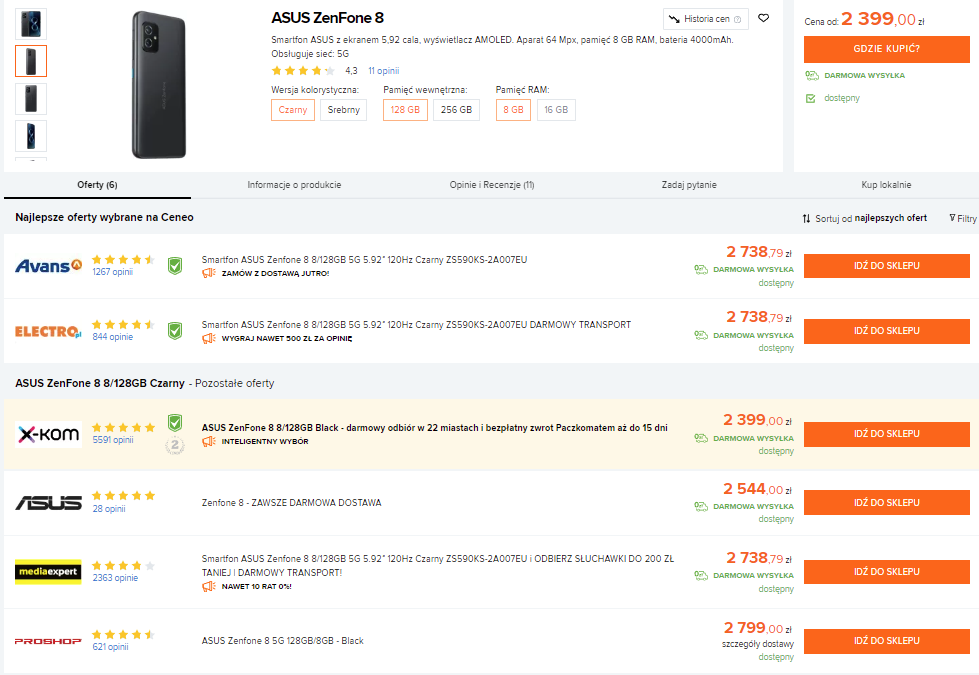
Task: Go to the x-kom shop via IDŹ DO SKLEPU
Action: click(887, 434)
